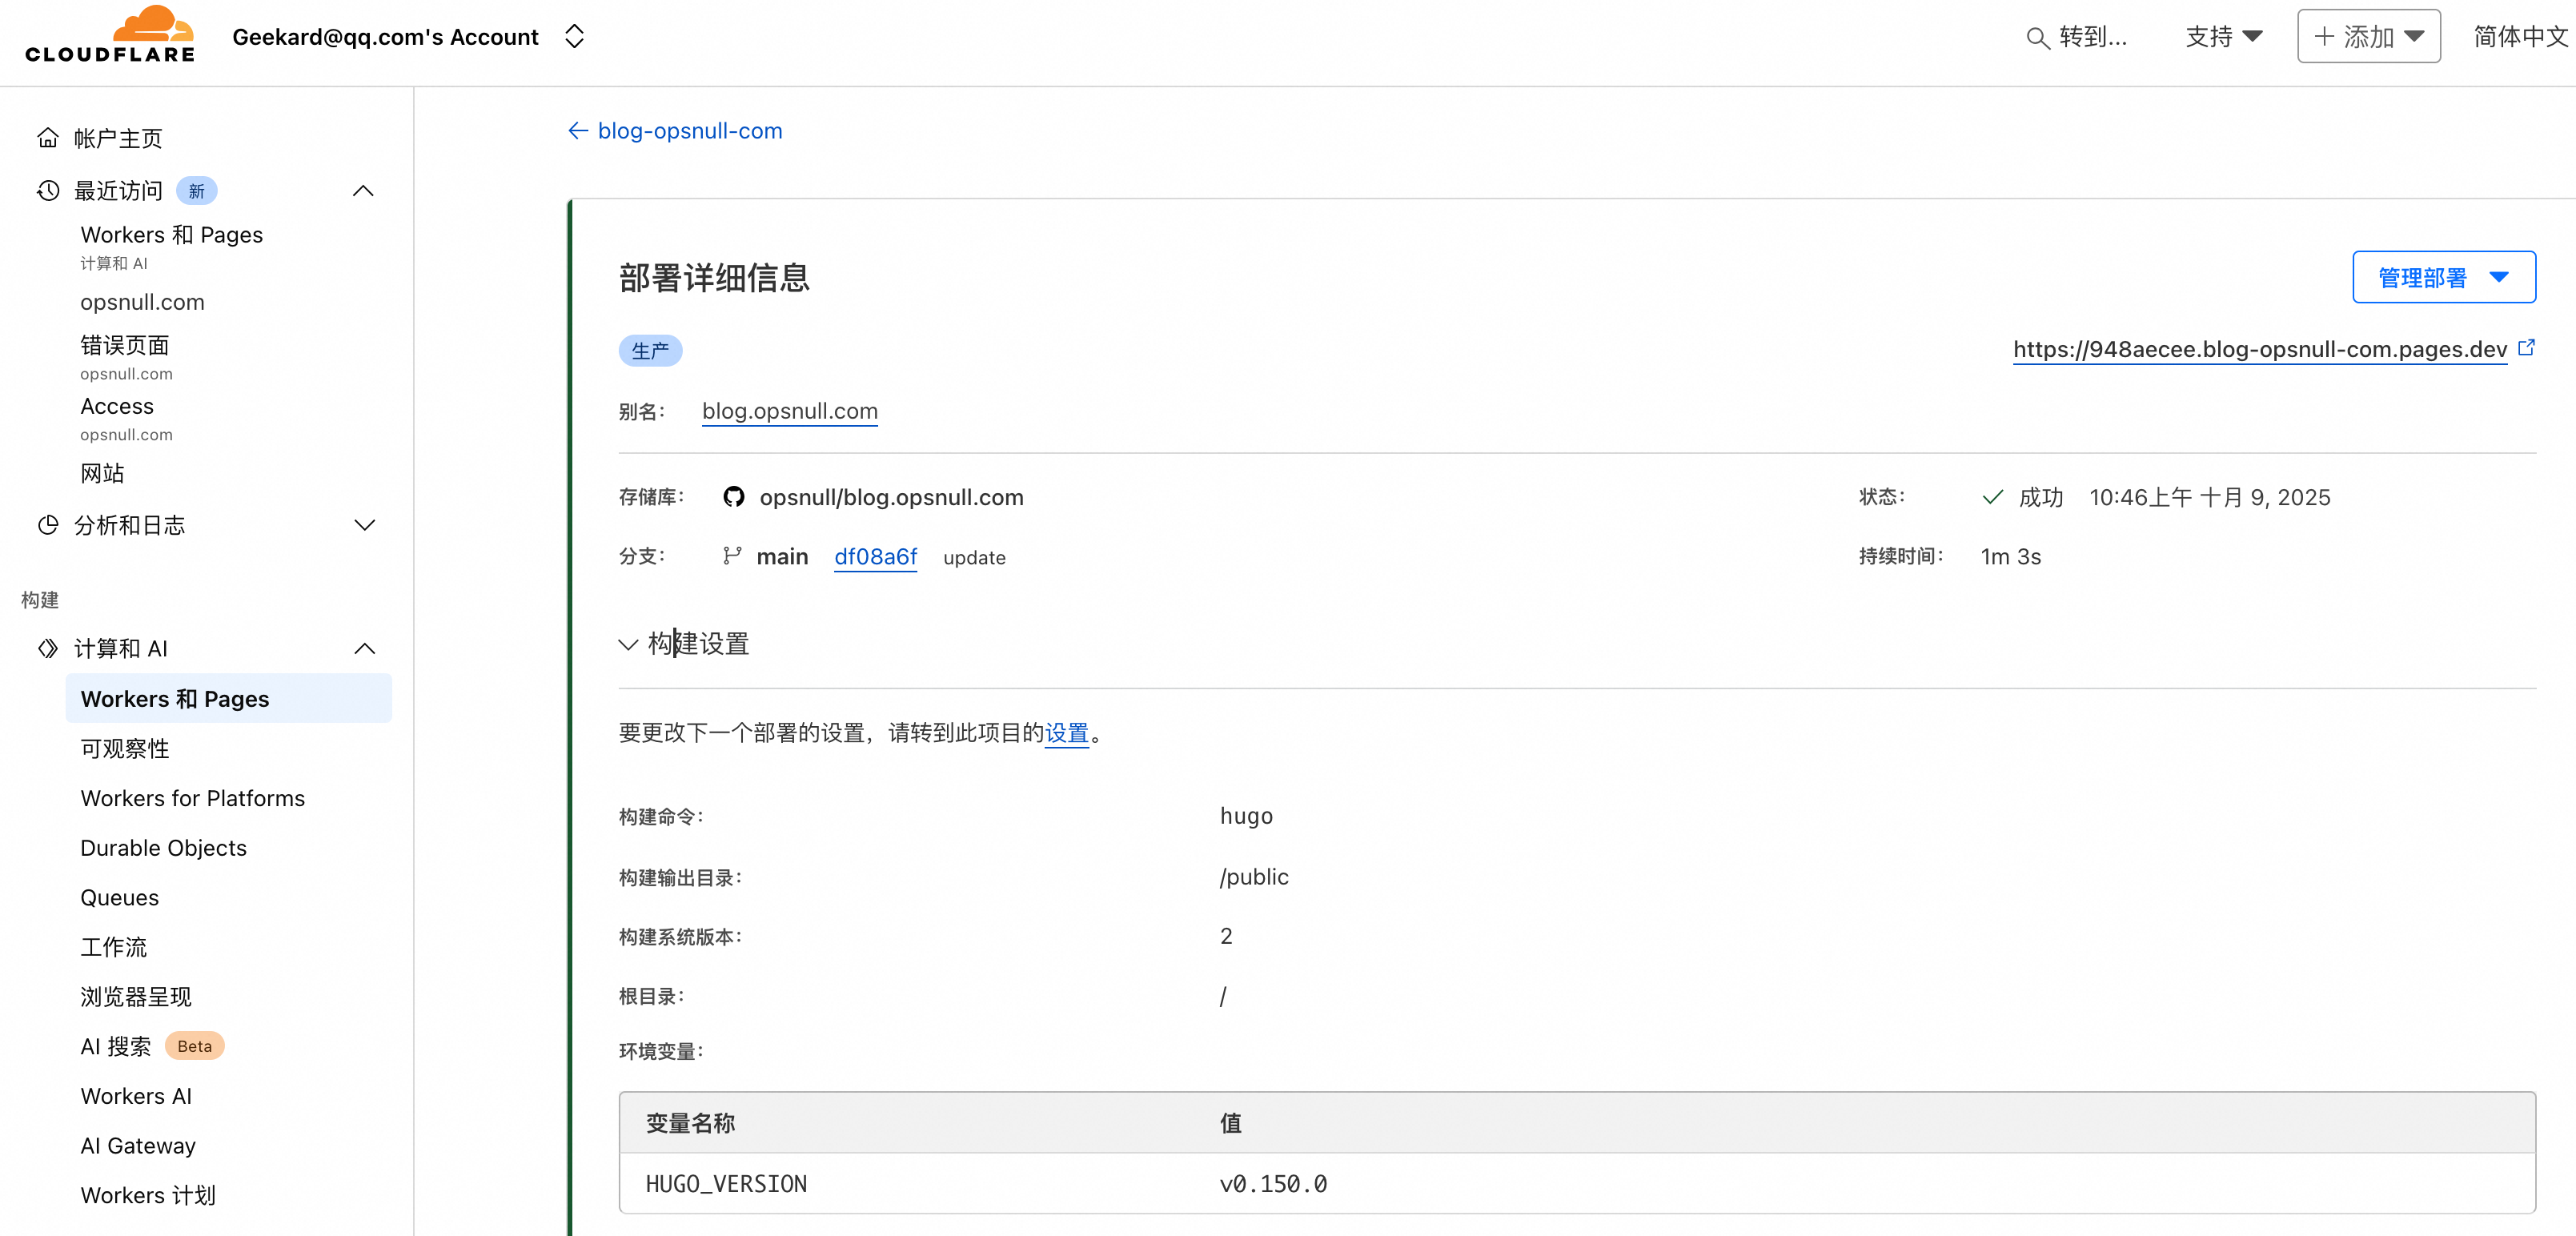Click the external link icon beside pages.dev URL

(x=2526, y=348)
